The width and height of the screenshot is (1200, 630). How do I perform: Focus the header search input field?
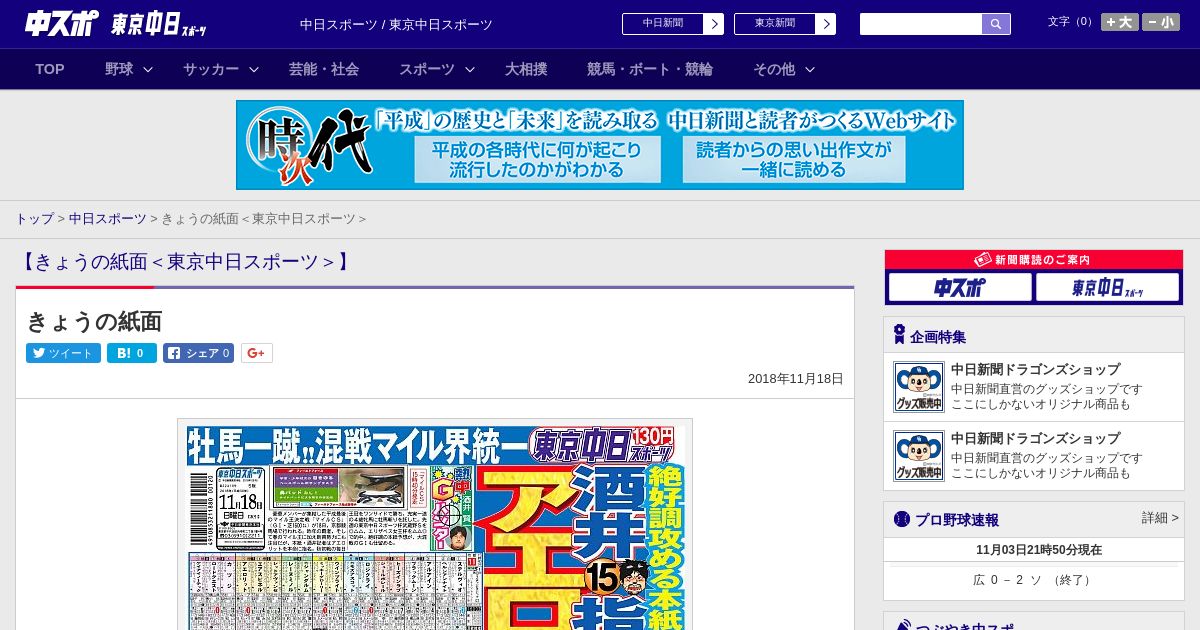tap(921, 24)
